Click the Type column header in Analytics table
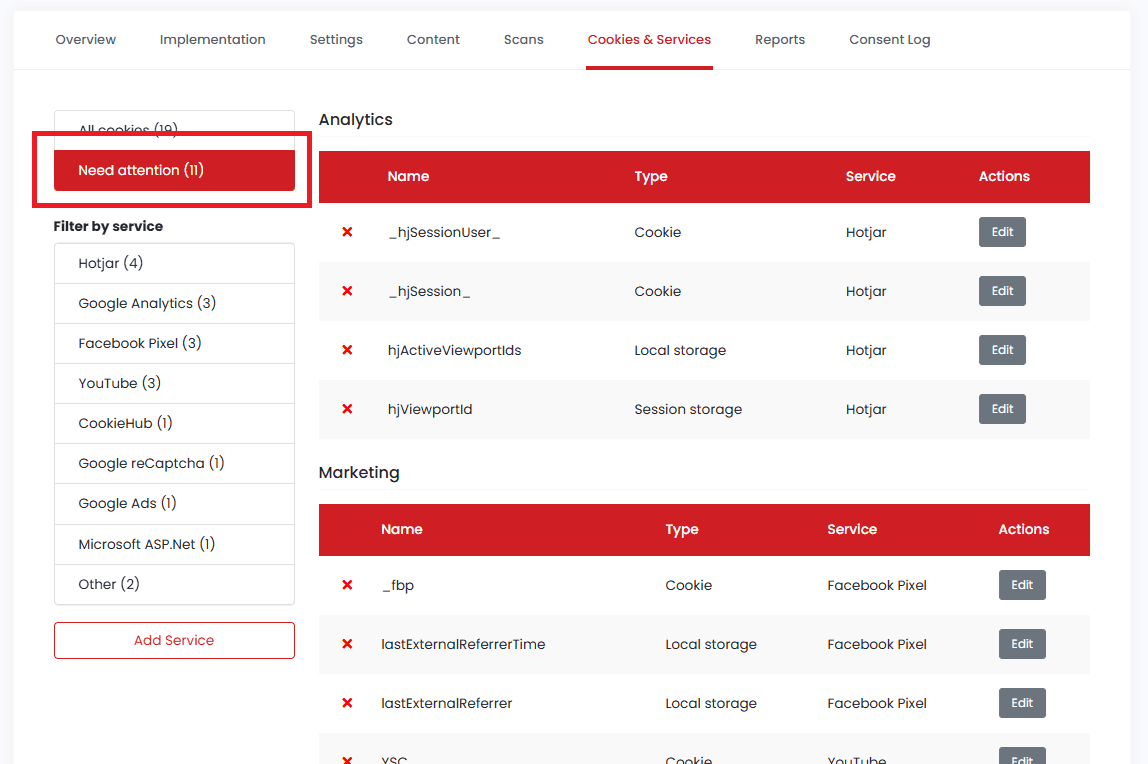1148x764 pixels. [651, 176]
